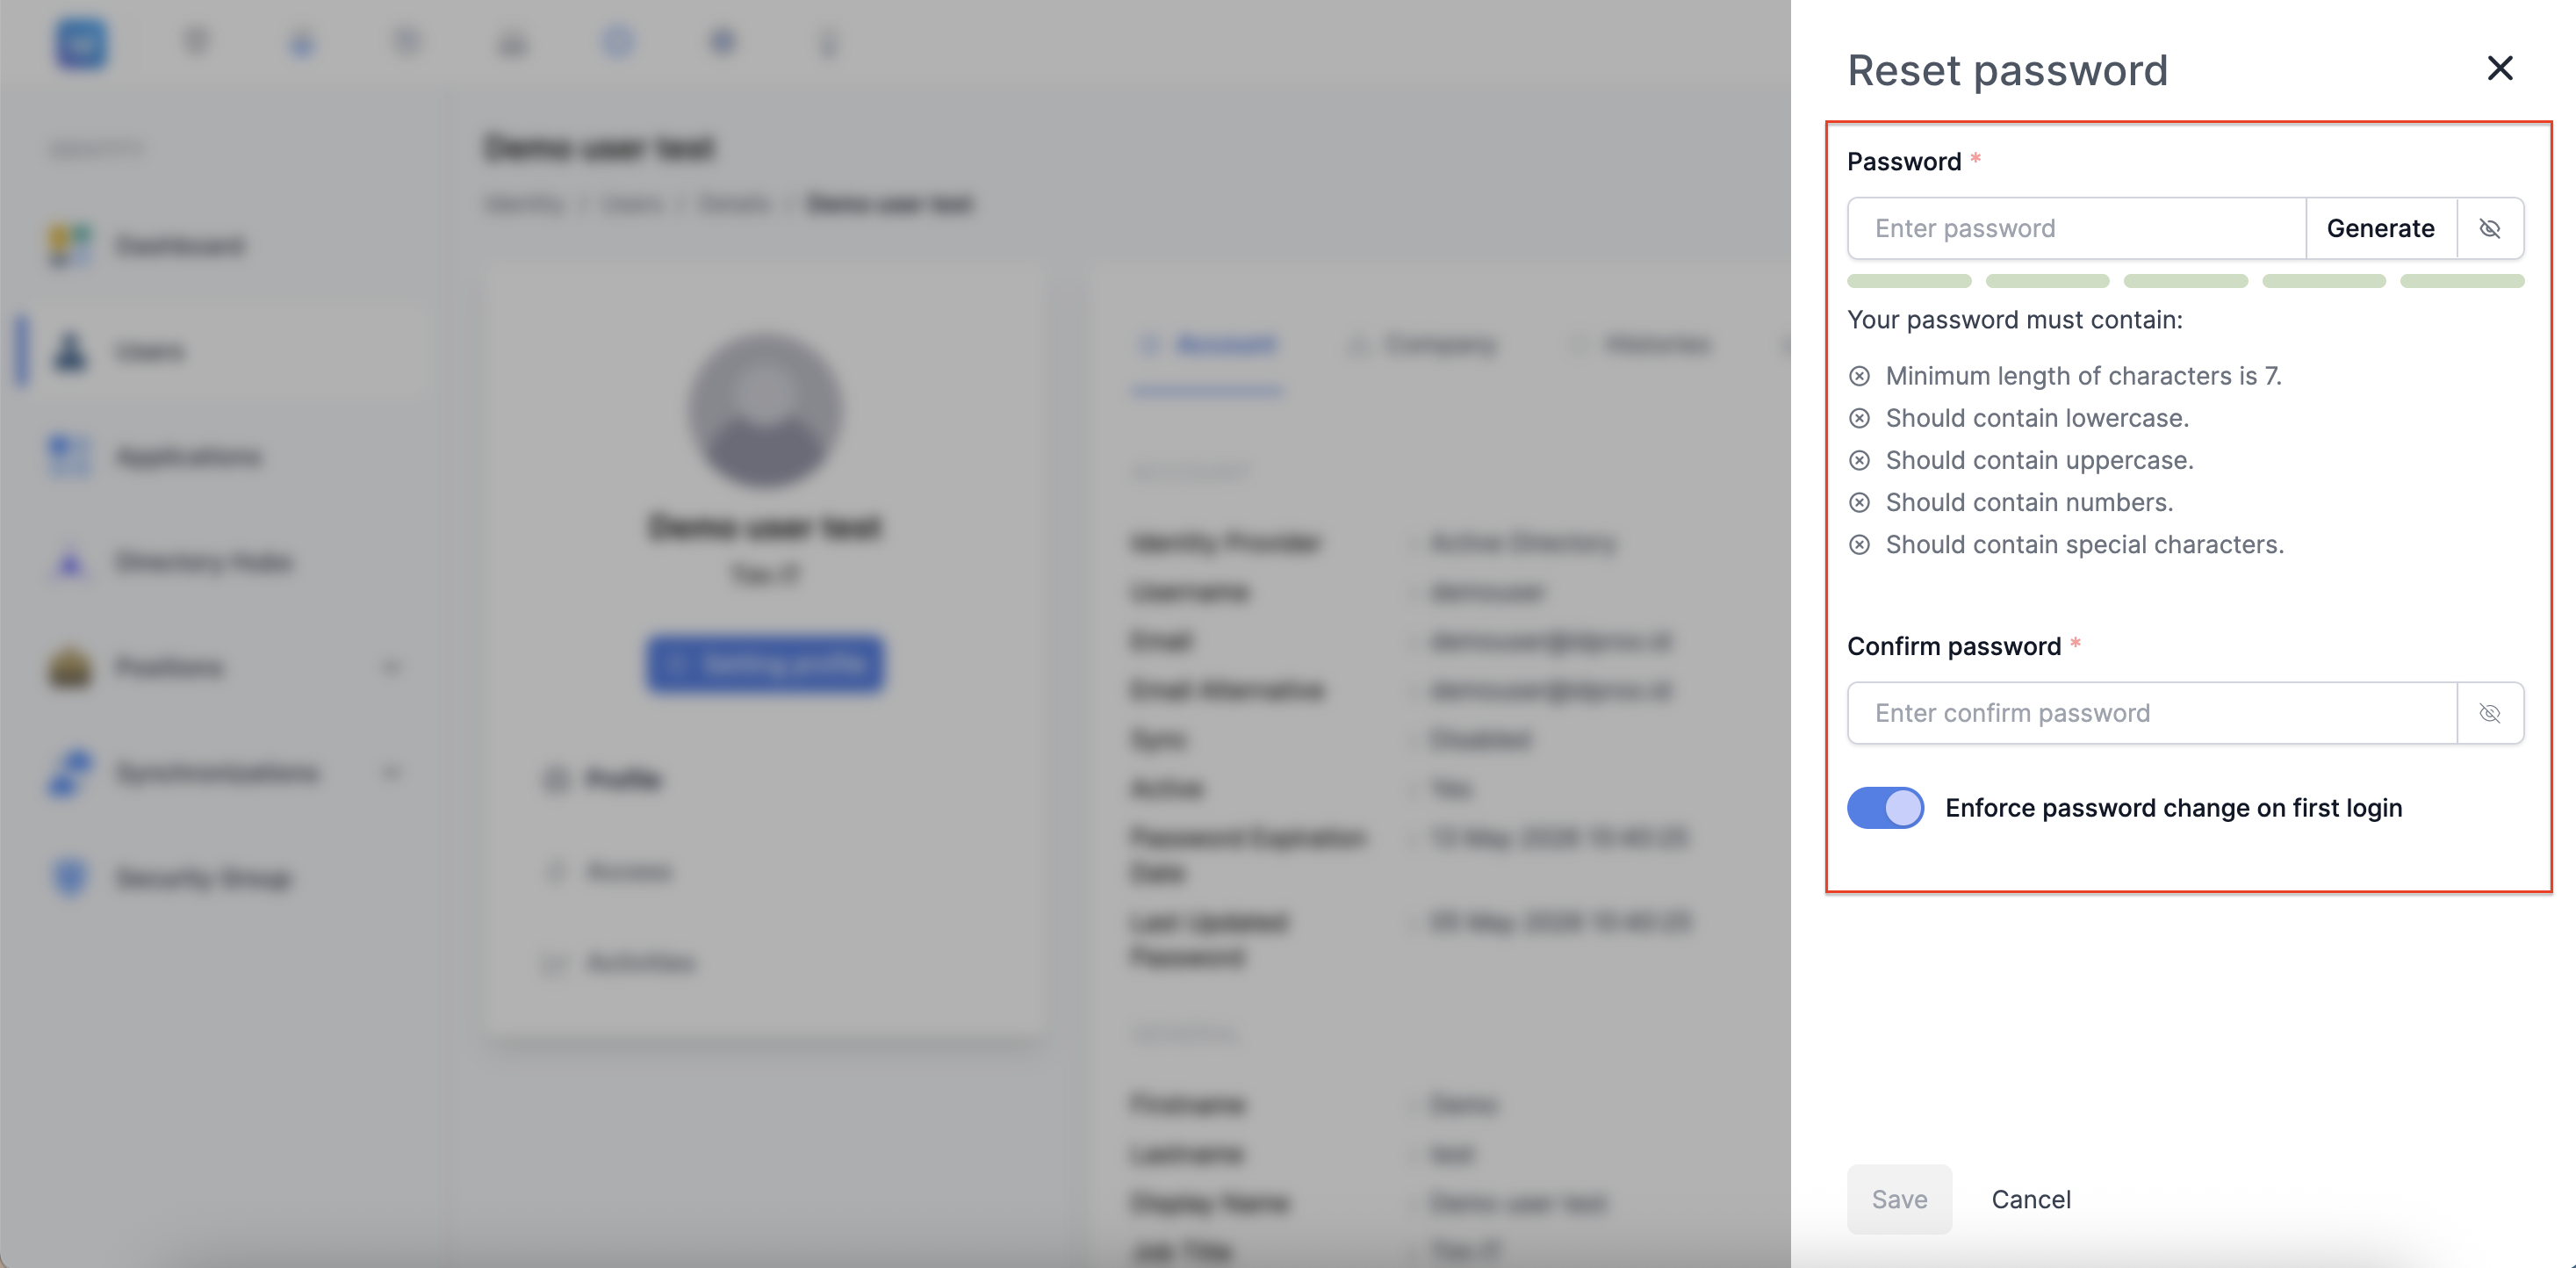Image resolution: width=2576 pixels, height=1268 pixels.
Task: Click "Should contain numbers." text
Action: point(2029,502)
